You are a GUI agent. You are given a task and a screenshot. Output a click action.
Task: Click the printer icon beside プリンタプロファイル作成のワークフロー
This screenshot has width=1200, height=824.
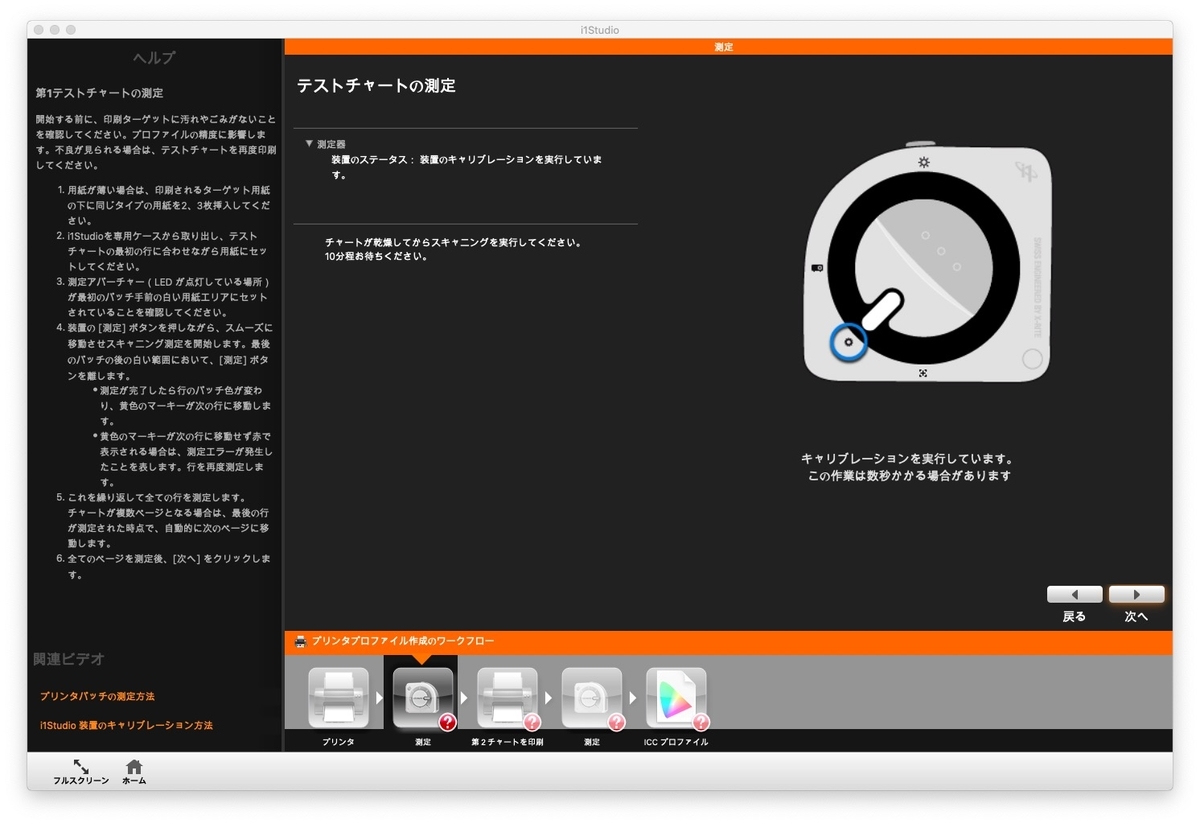point(300,641)
